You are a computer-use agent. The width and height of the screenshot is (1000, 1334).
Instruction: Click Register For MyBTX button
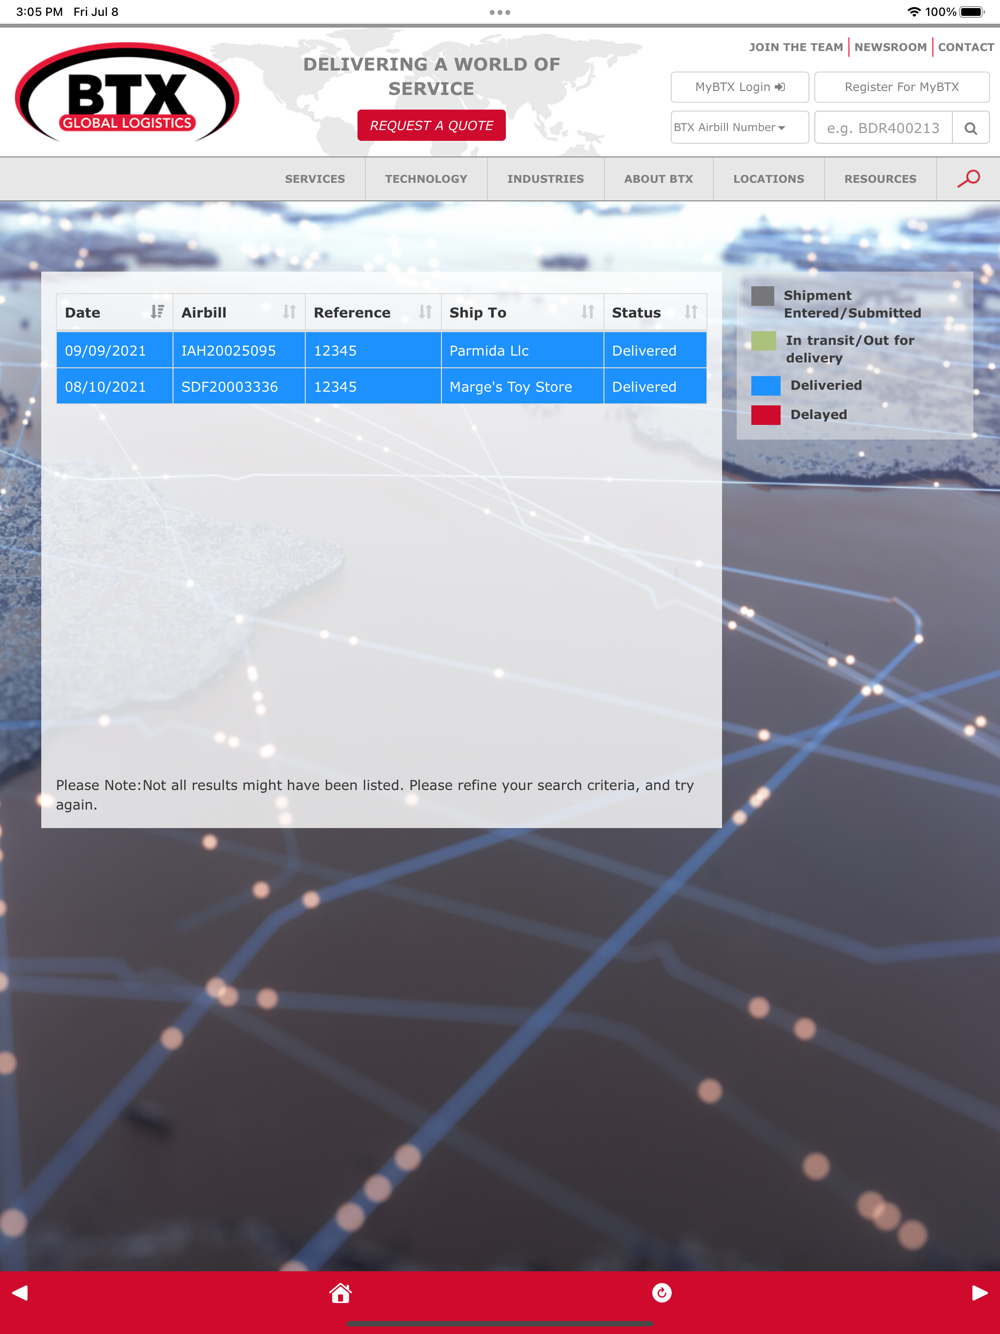tap(901, 87)
